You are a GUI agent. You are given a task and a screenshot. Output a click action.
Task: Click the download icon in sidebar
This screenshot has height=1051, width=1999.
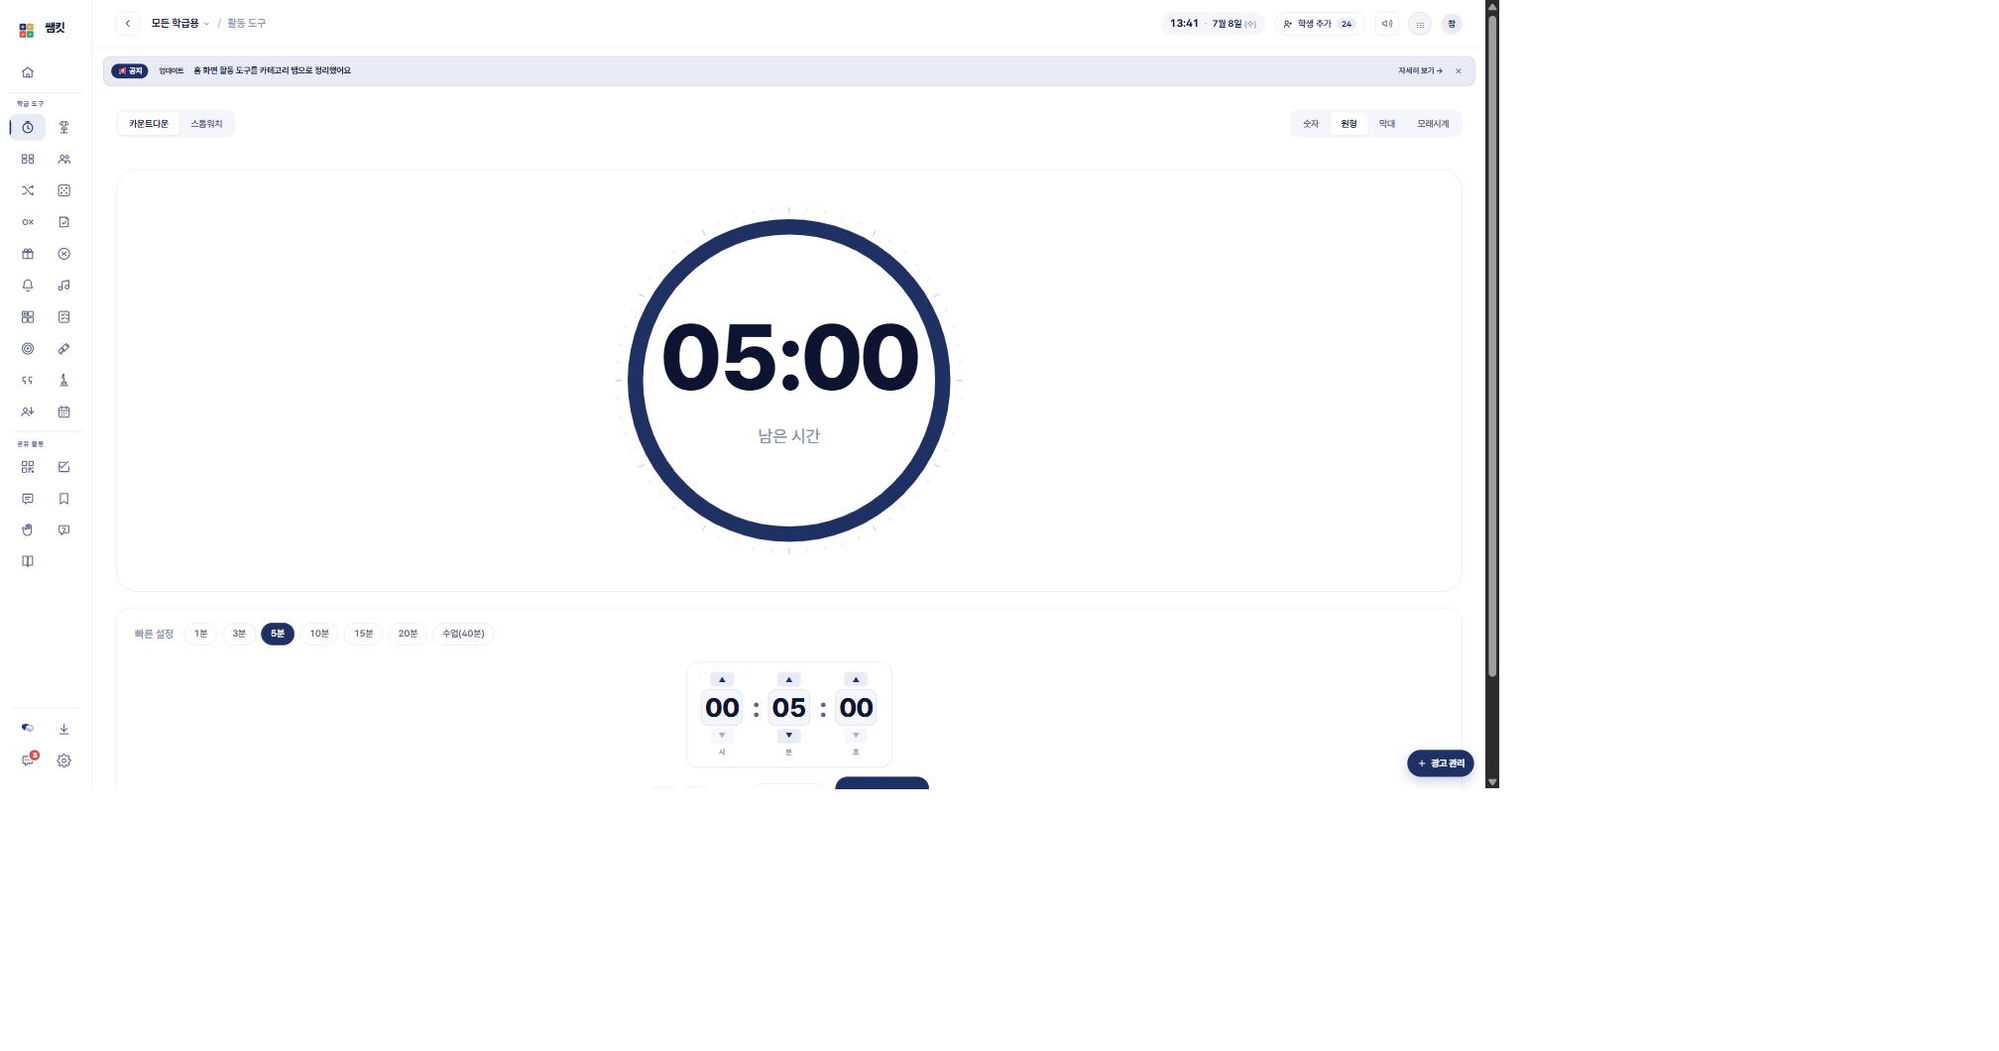(x=64, y=729)
